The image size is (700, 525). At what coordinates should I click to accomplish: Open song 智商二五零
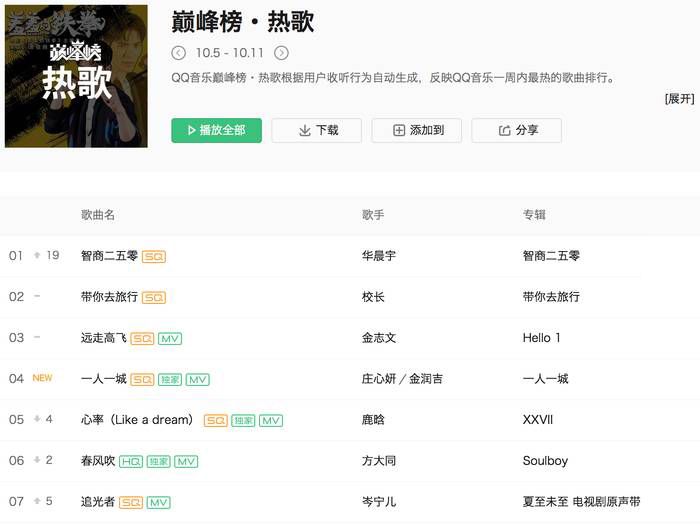pos(109,256)
